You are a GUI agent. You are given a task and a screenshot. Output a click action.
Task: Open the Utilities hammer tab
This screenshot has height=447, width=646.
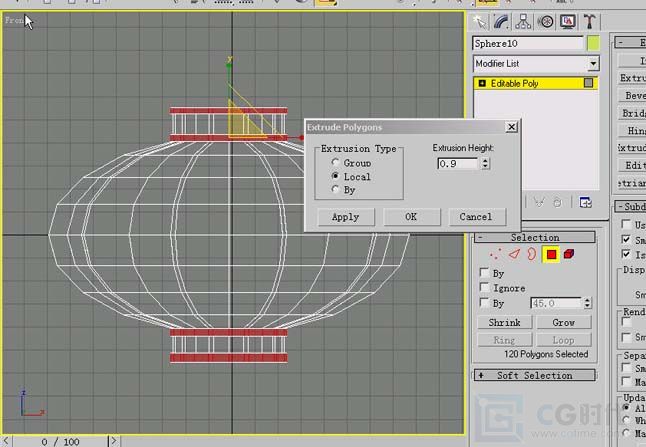pyautogui.click(x=590, y=21)
